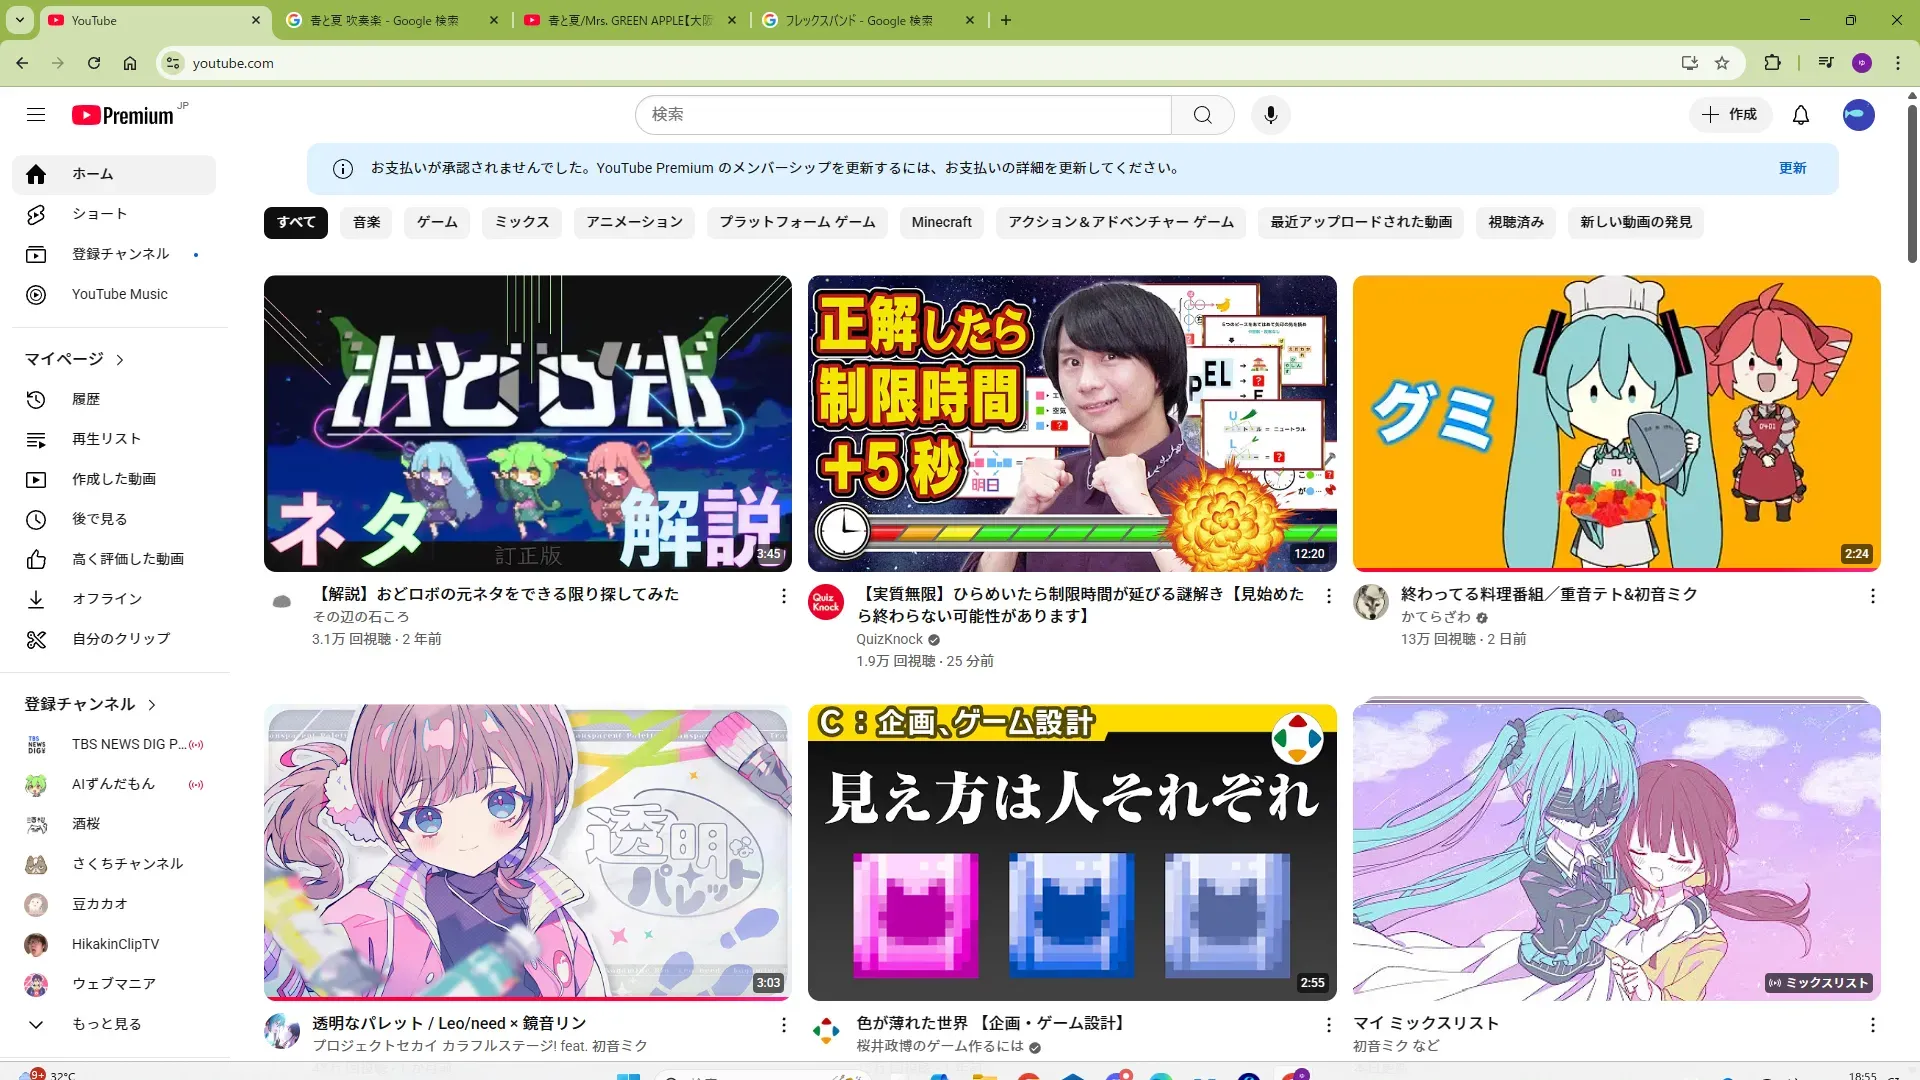Click the 作成 create button
Screen dimensions: 1920x1080
point(1730,115)
